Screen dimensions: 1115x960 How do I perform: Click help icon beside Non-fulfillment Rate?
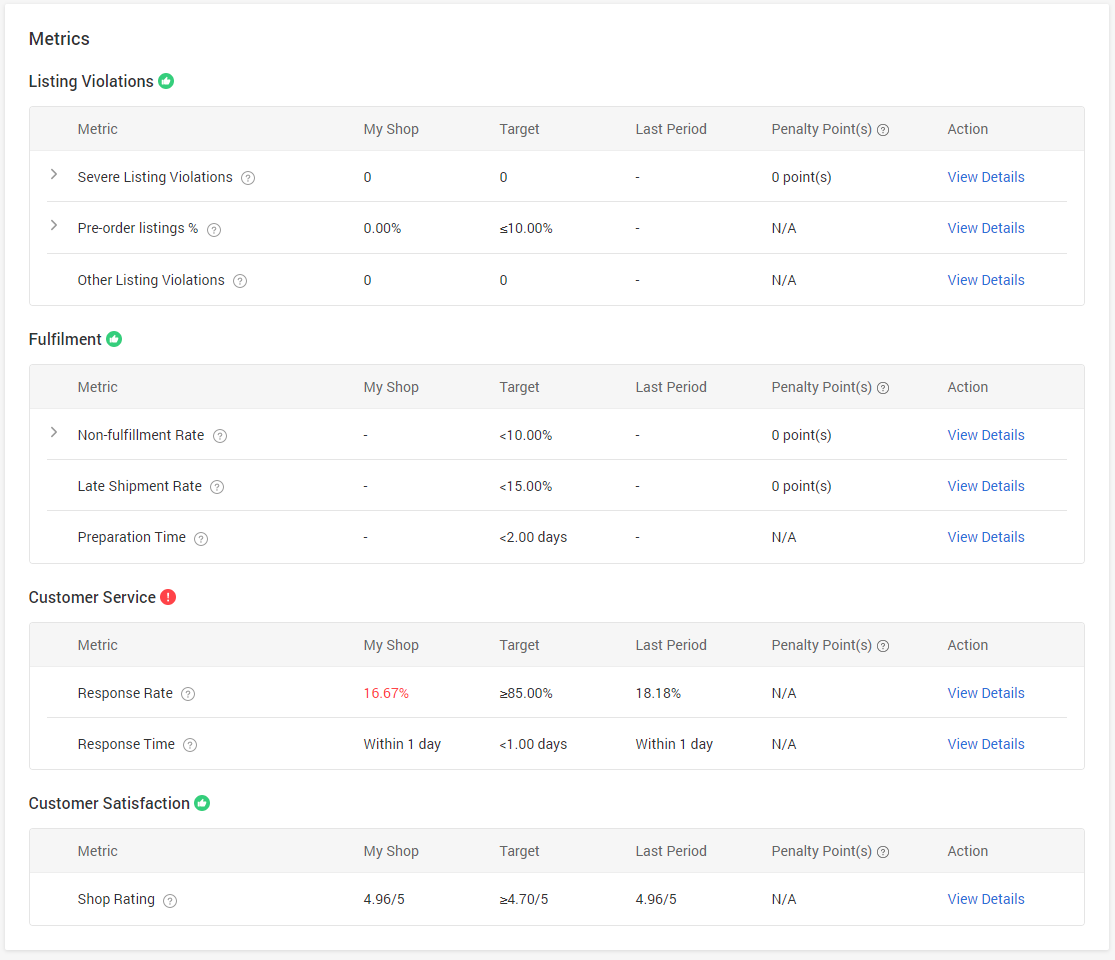[x=220, y=436]
